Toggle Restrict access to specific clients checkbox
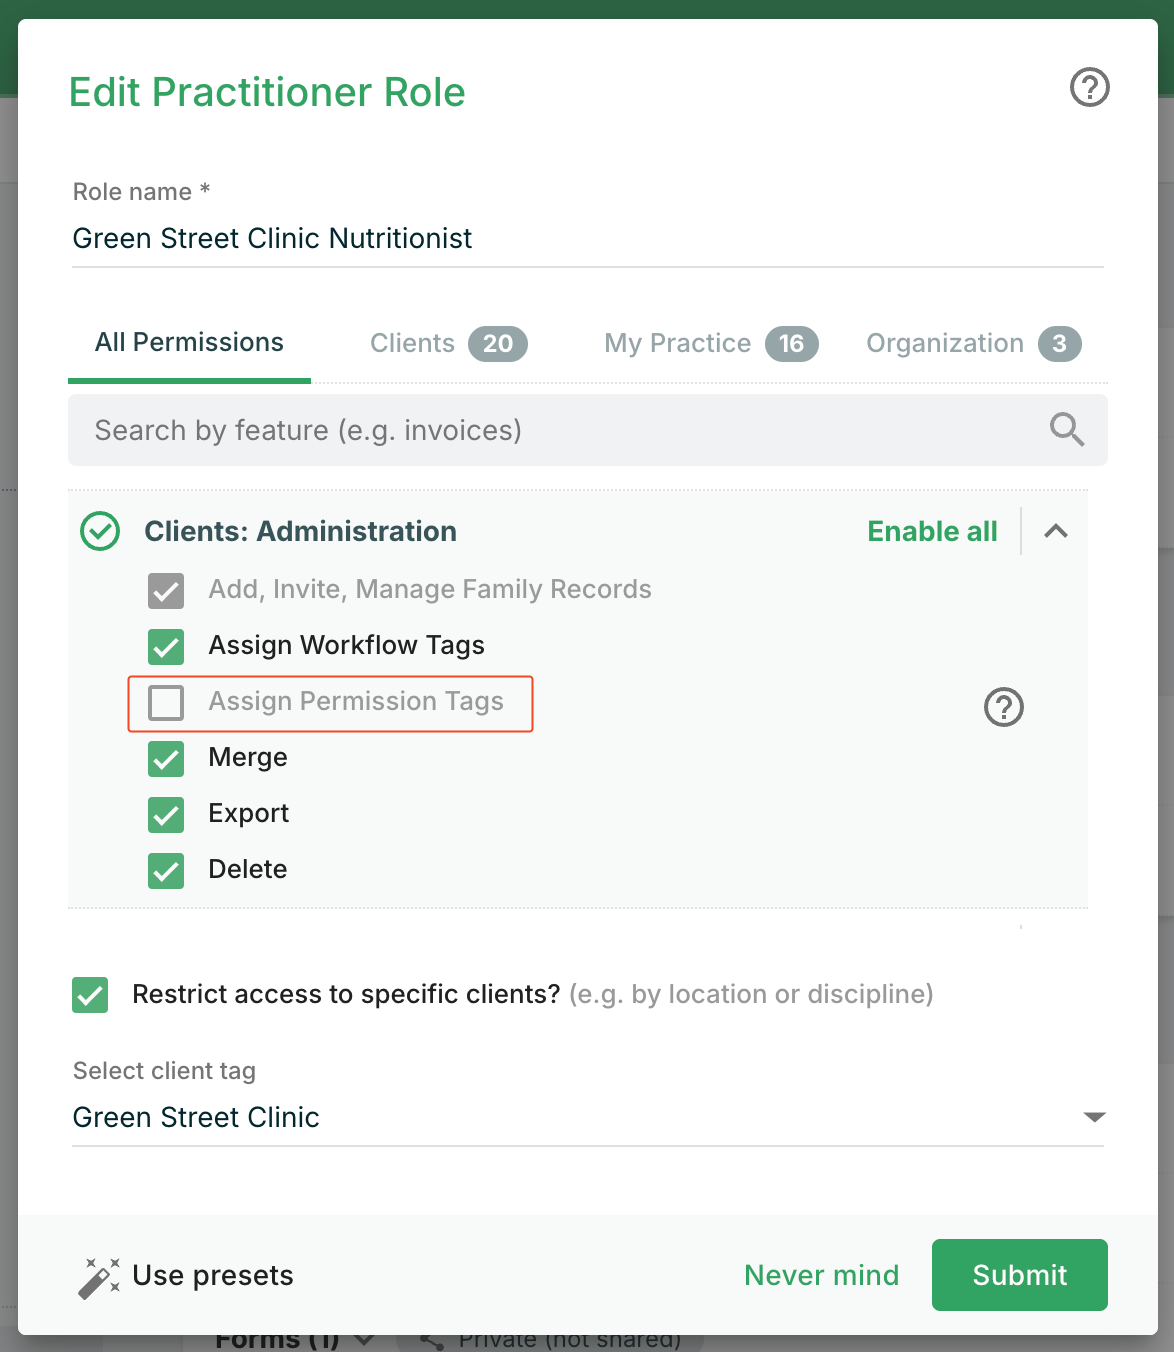Screen dimensions: 1174x1352 point(90,995)
